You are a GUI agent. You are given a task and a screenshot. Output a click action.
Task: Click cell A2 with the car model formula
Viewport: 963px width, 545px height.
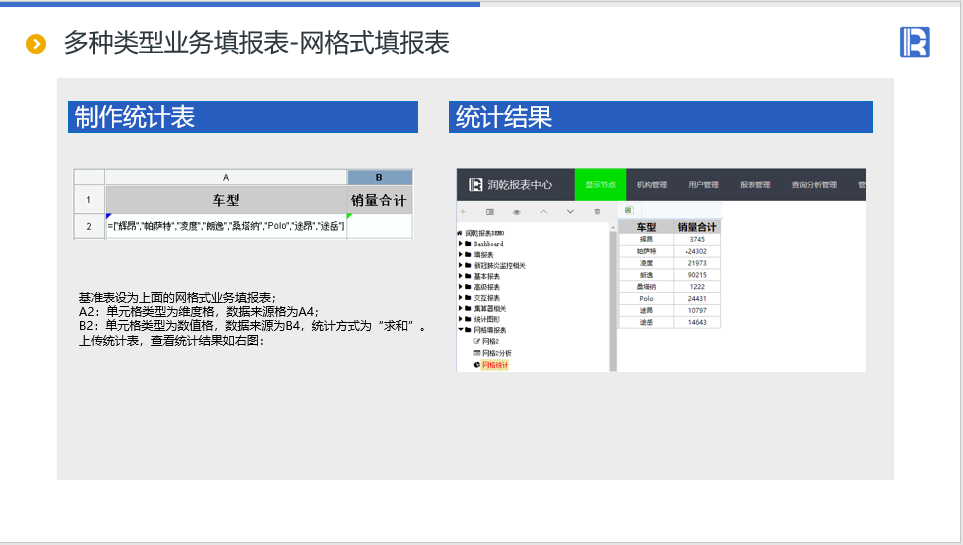226,226
